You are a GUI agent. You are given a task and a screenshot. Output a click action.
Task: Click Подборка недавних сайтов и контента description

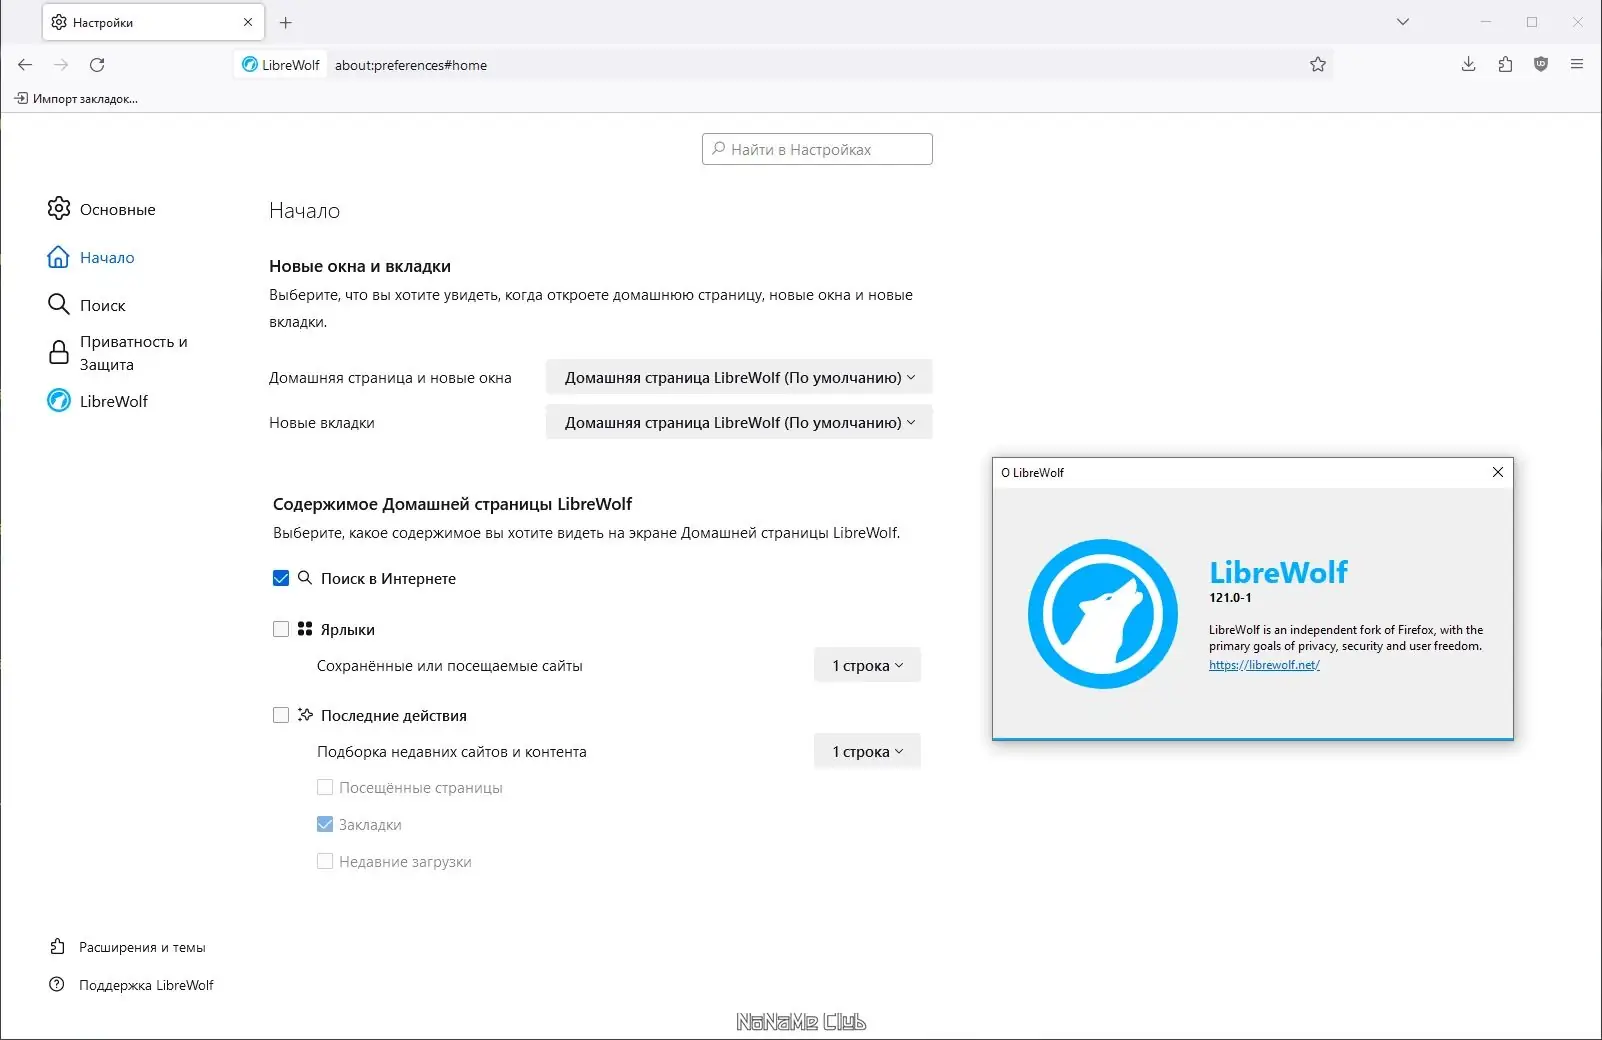(452, 751)
